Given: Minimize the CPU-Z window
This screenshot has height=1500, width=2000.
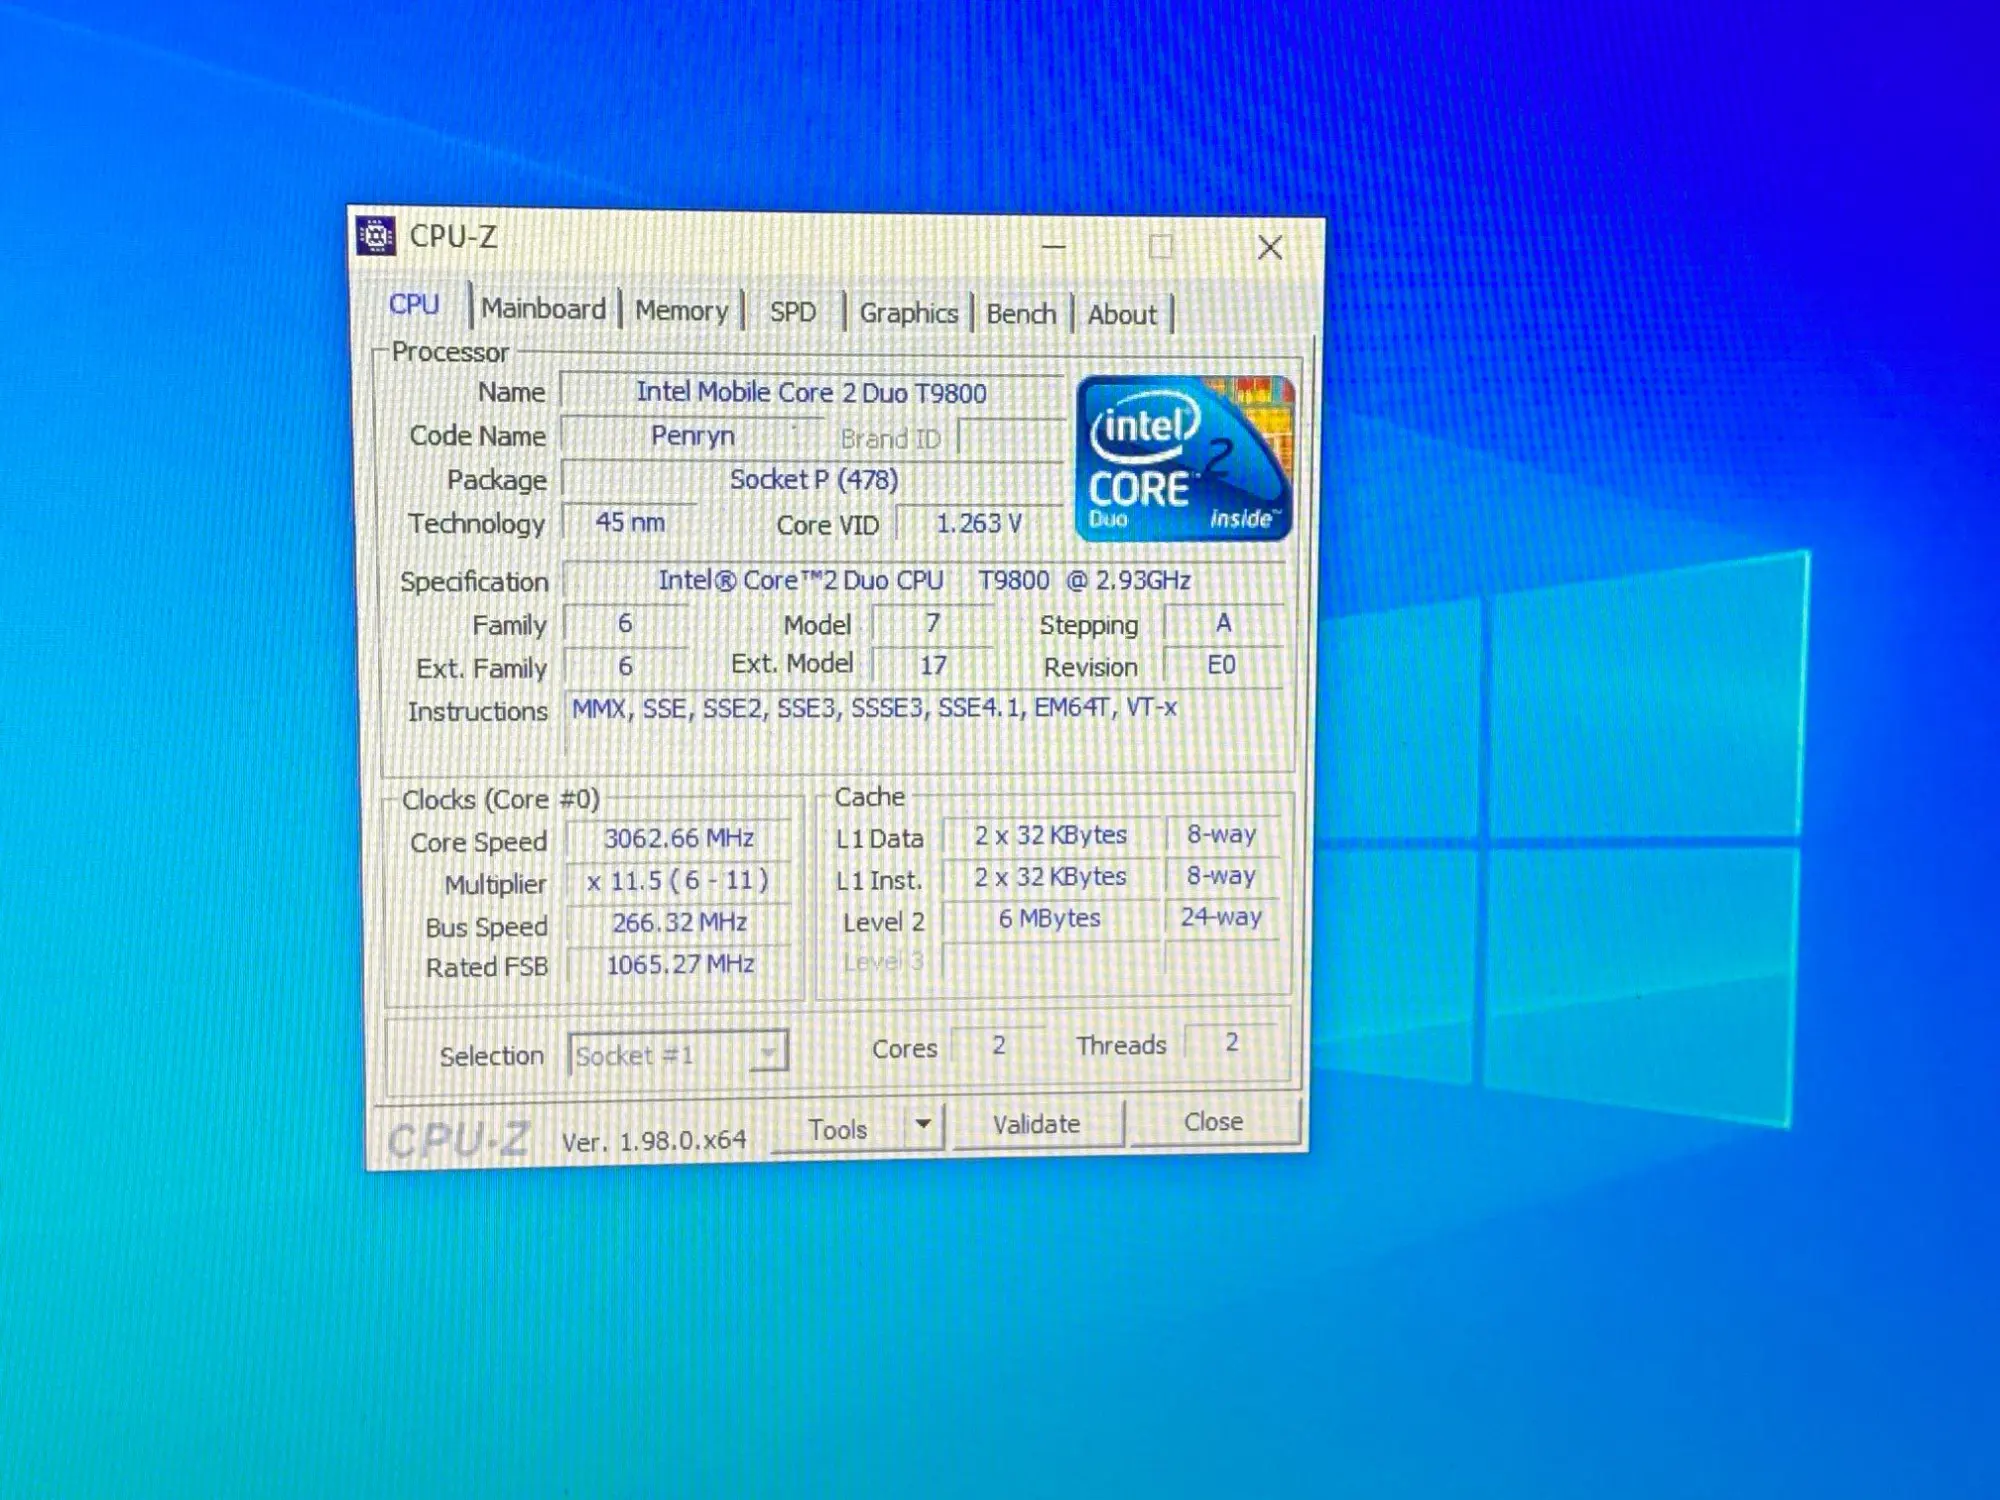Looking at the screenshot, I should pos(1053,245).
